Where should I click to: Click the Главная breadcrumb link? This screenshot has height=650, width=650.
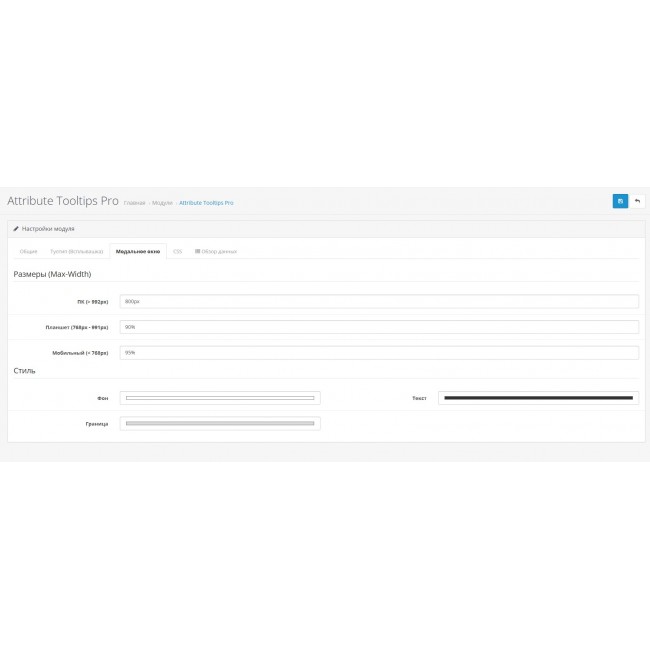tap(134, 203)
